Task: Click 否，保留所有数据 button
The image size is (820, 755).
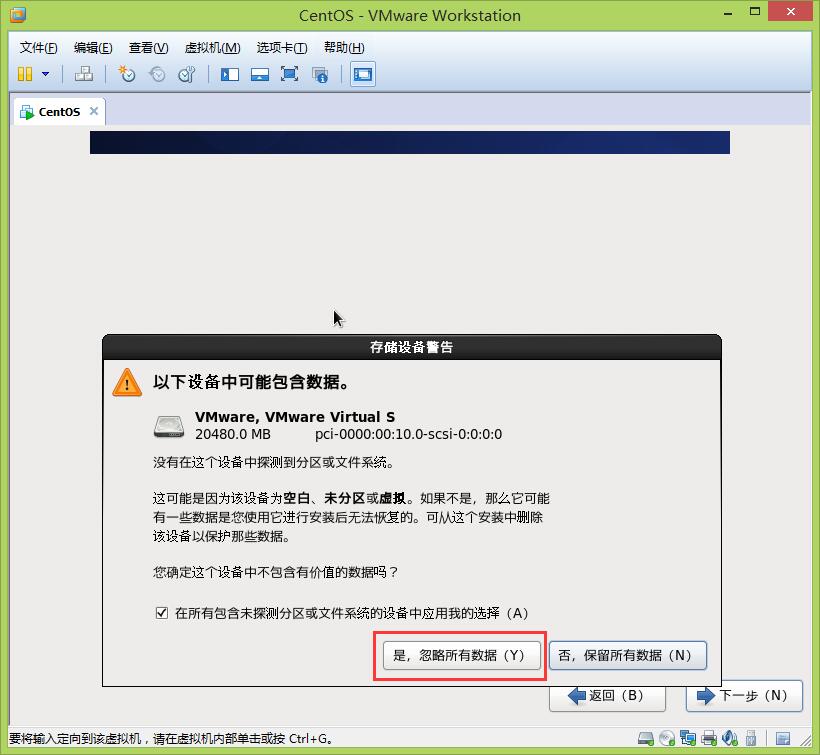Action: click(x=628, y=656)
